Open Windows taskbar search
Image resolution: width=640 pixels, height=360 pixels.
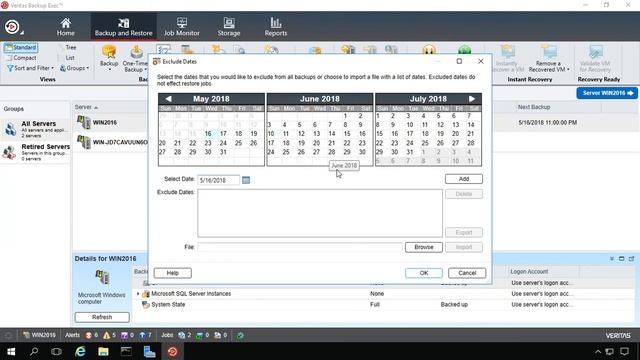34,351
